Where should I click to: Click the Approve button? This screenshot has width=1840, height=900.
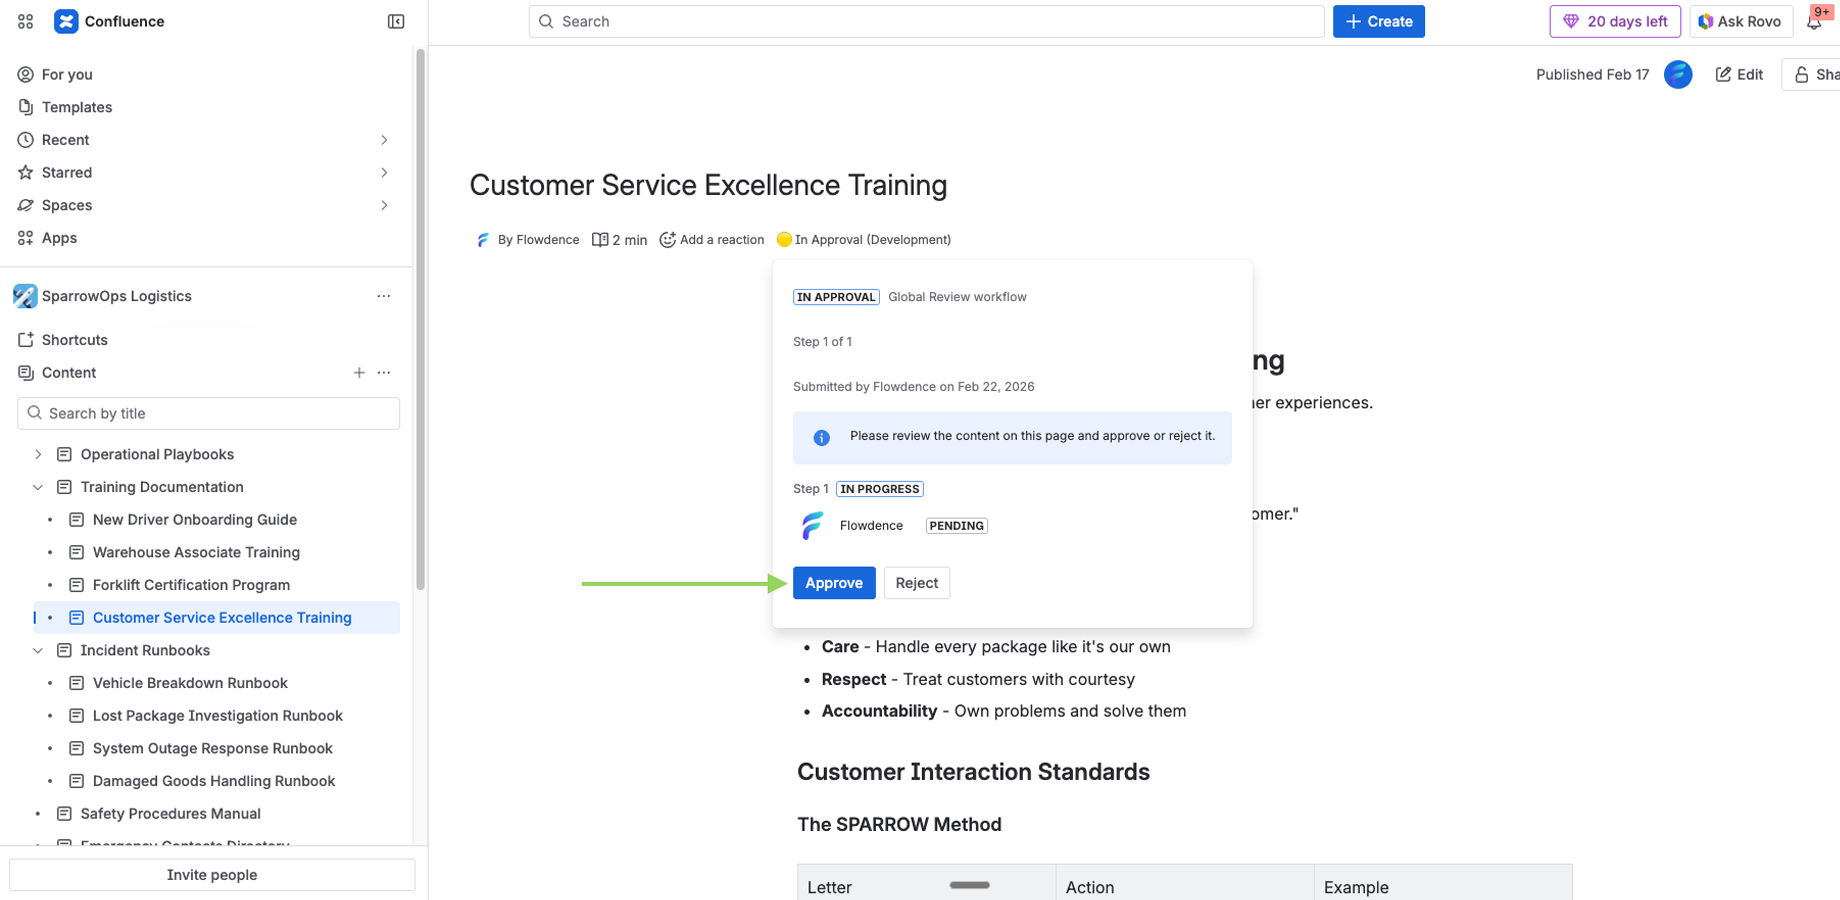834,583
